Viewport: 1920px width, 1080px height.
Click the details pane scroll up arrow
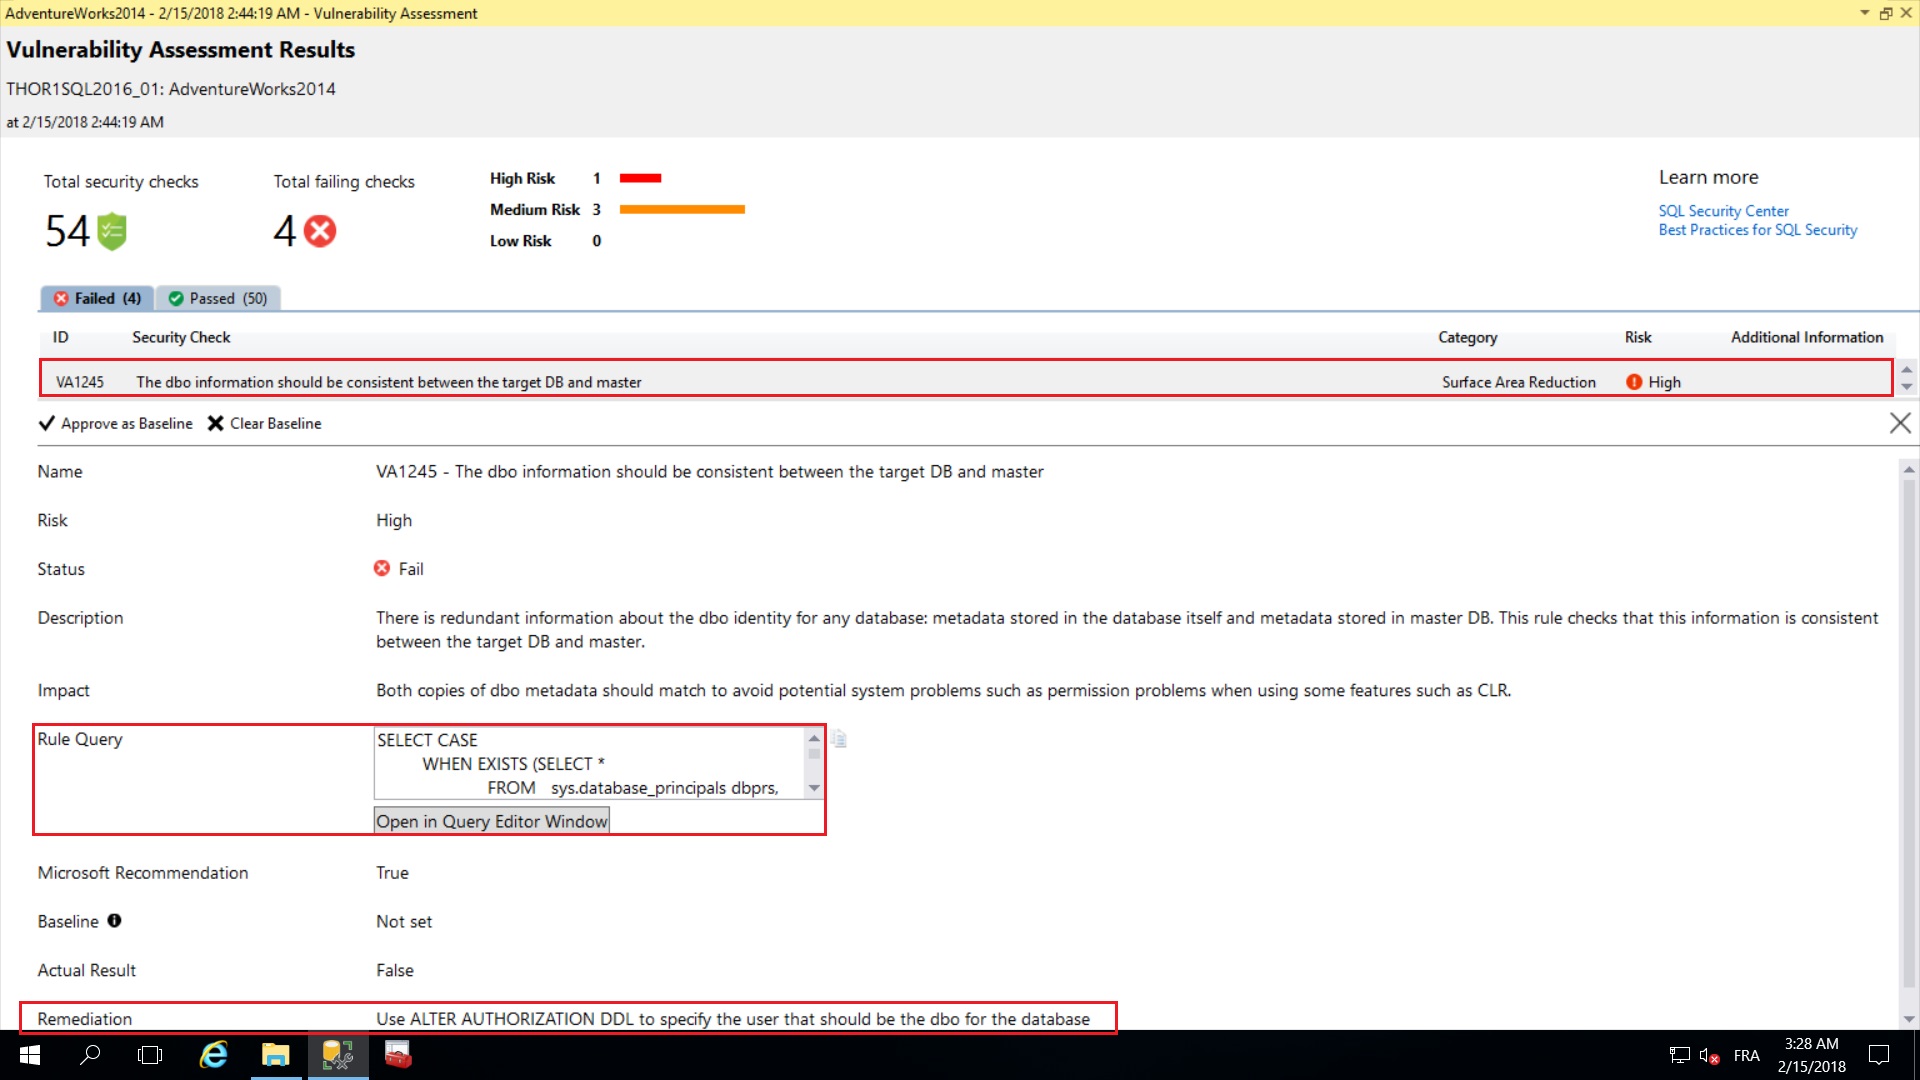pos(1908,469)
